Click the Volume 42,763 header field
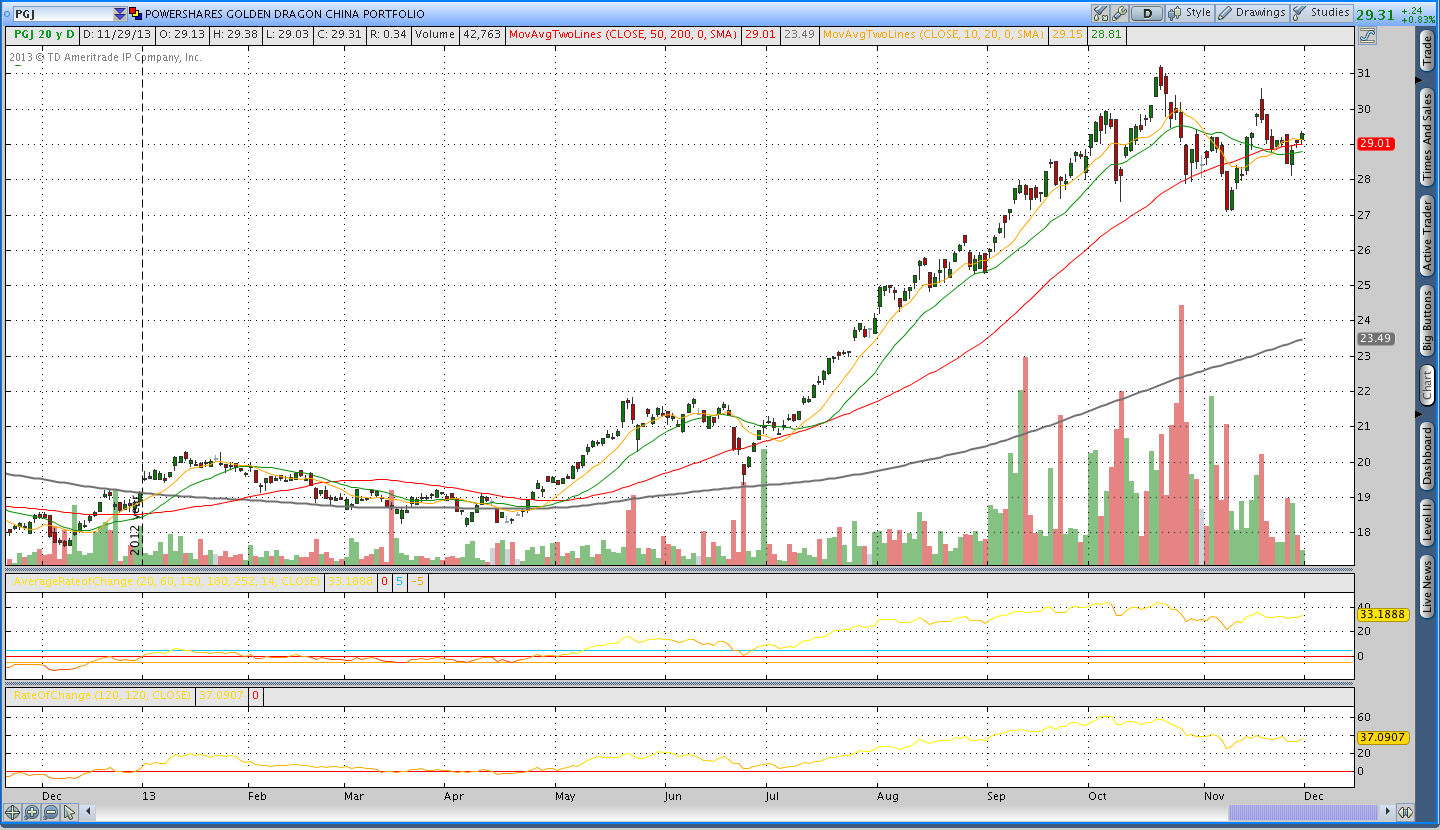Screen dimensions: 1440x830 coord(458,34)
